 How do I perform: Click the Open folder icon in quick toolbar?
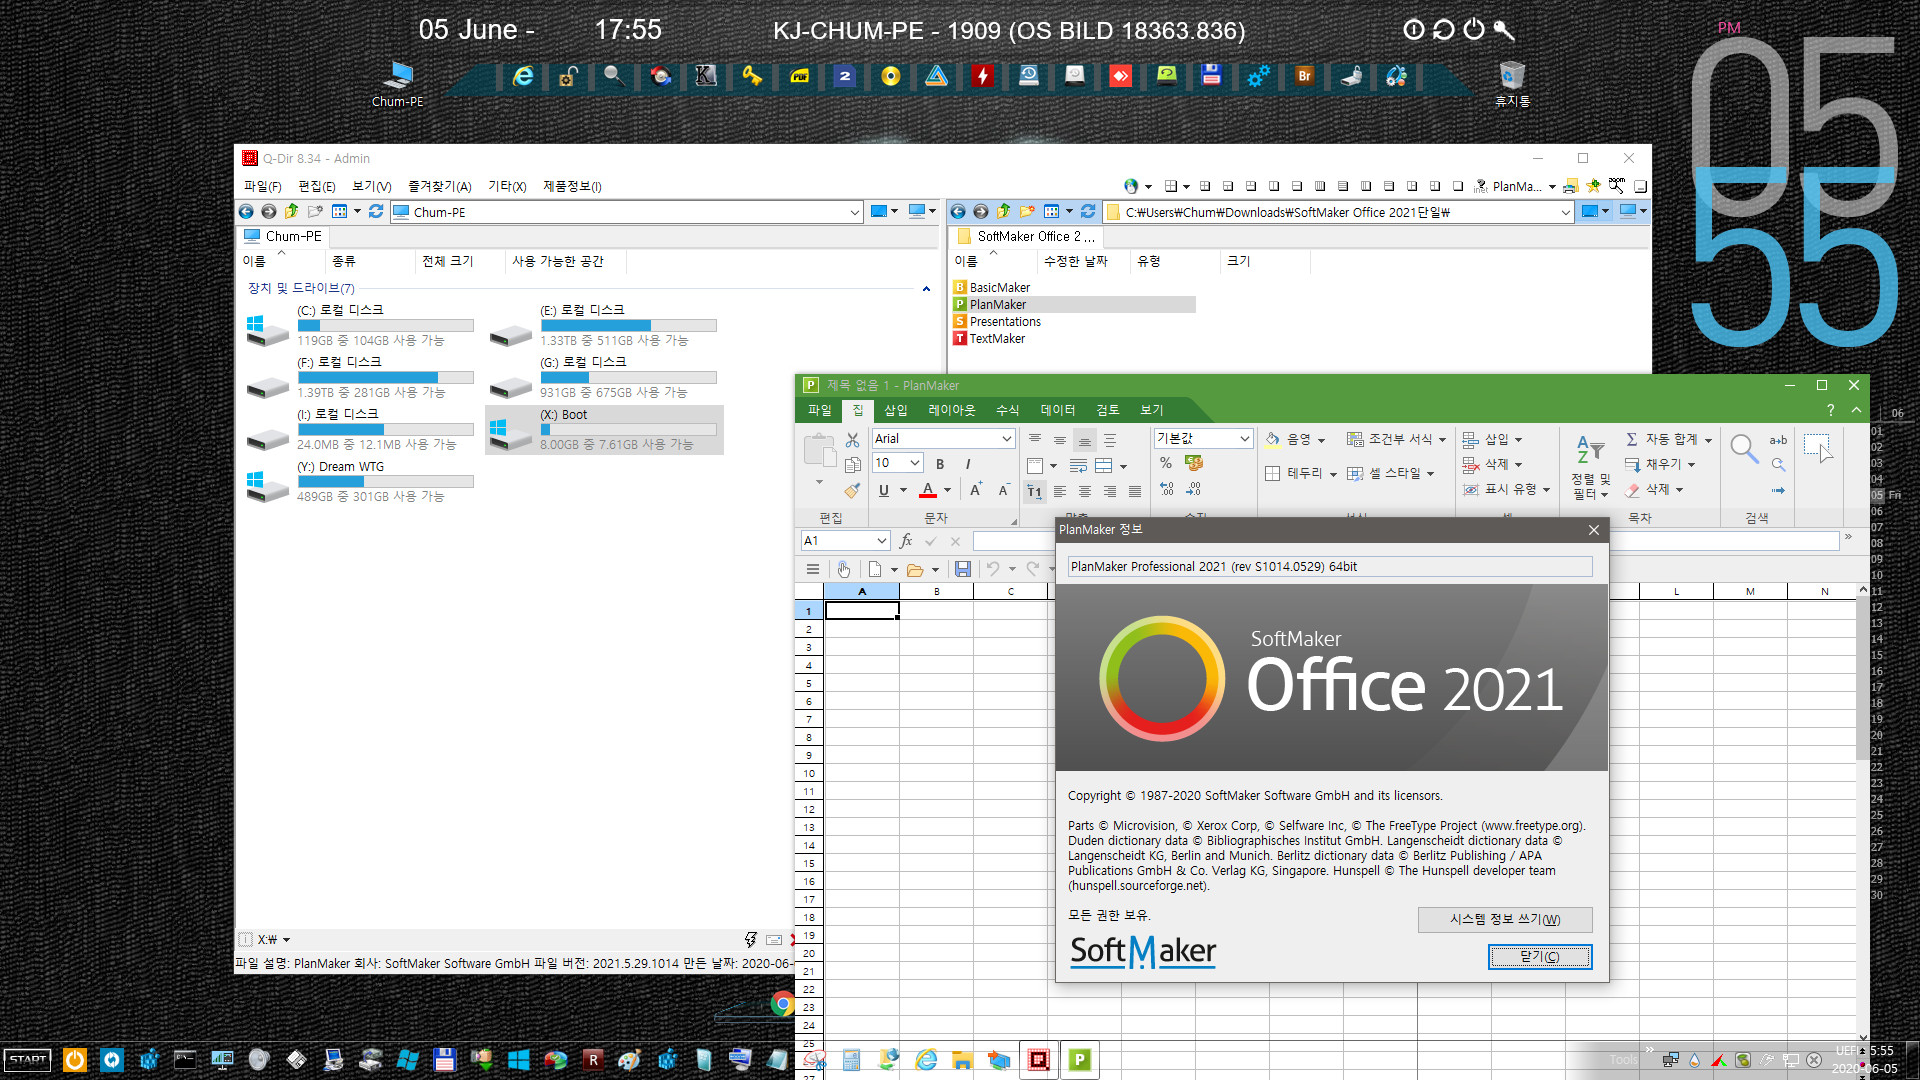915,569
